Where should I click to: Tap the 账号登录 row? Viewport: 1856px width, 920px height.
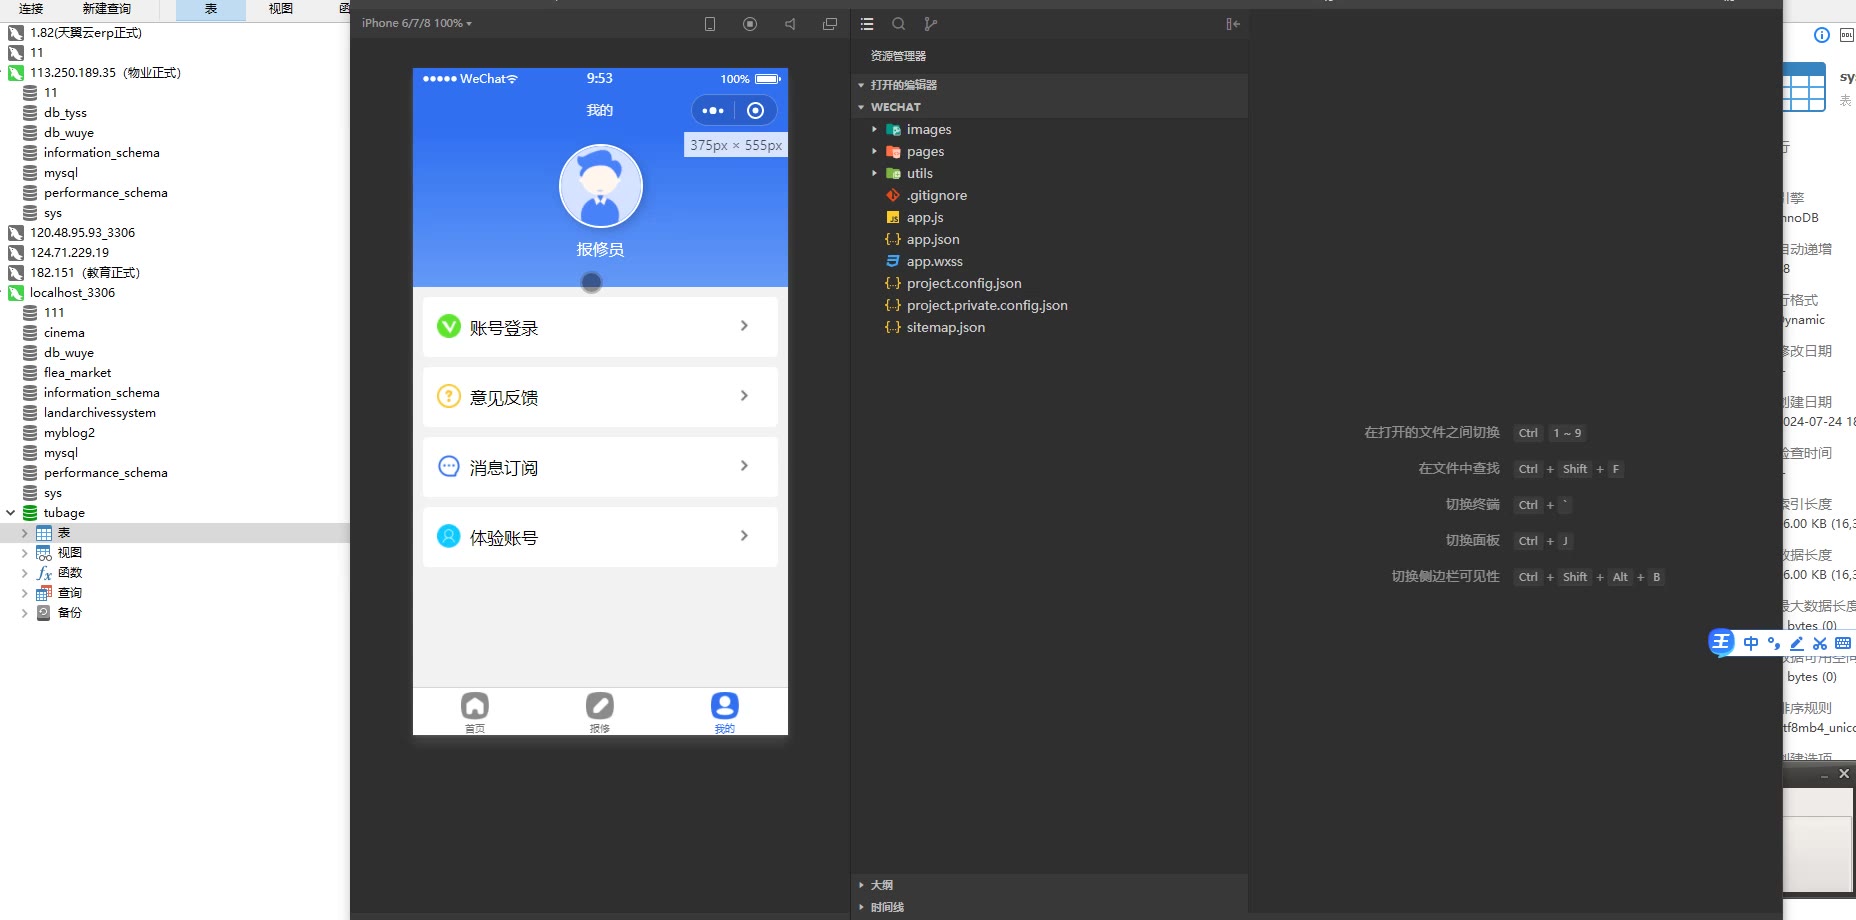tap(600, 327)
